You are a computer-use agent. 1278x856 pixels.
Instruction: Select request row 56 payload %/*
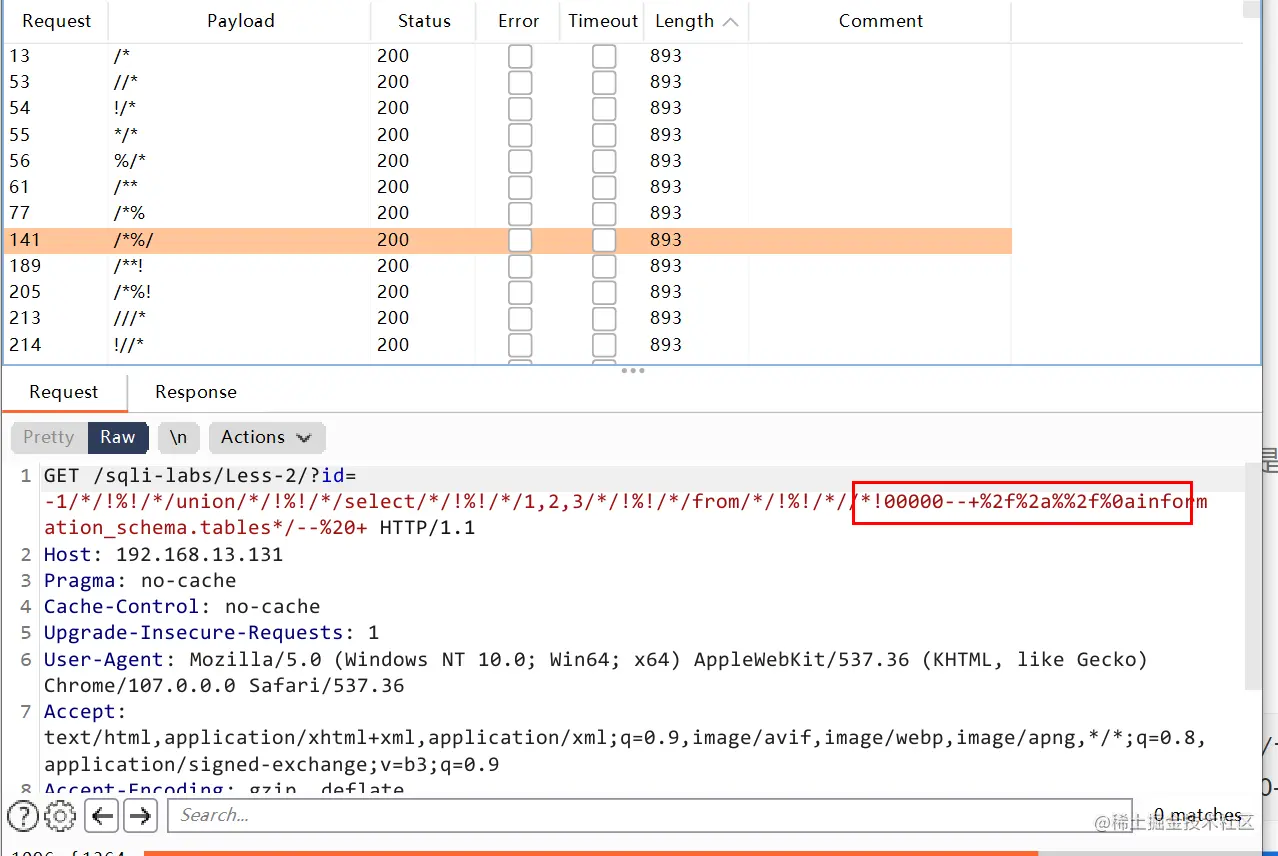[508, 161]
